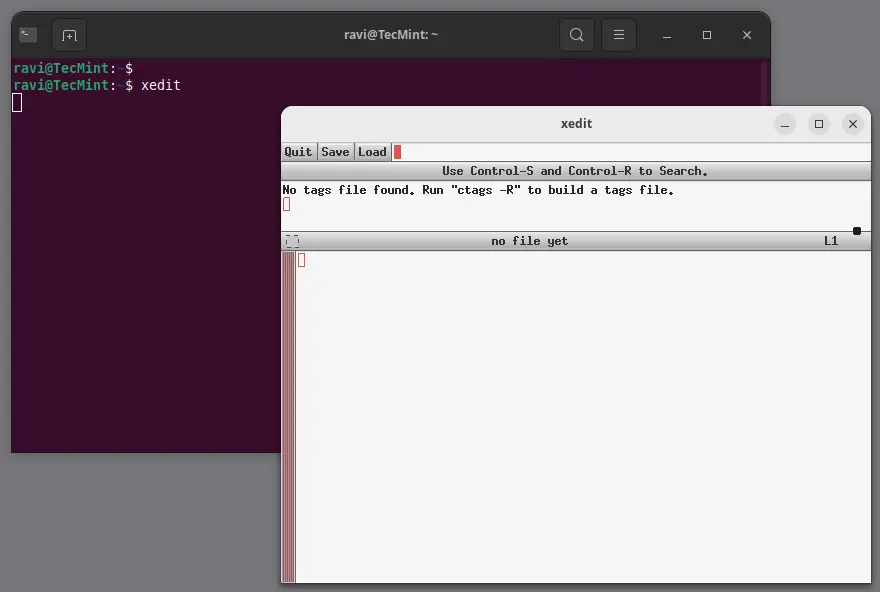Open the terminal hamburger menu
The height and width of the screenshot is (592, 880).
619,34
